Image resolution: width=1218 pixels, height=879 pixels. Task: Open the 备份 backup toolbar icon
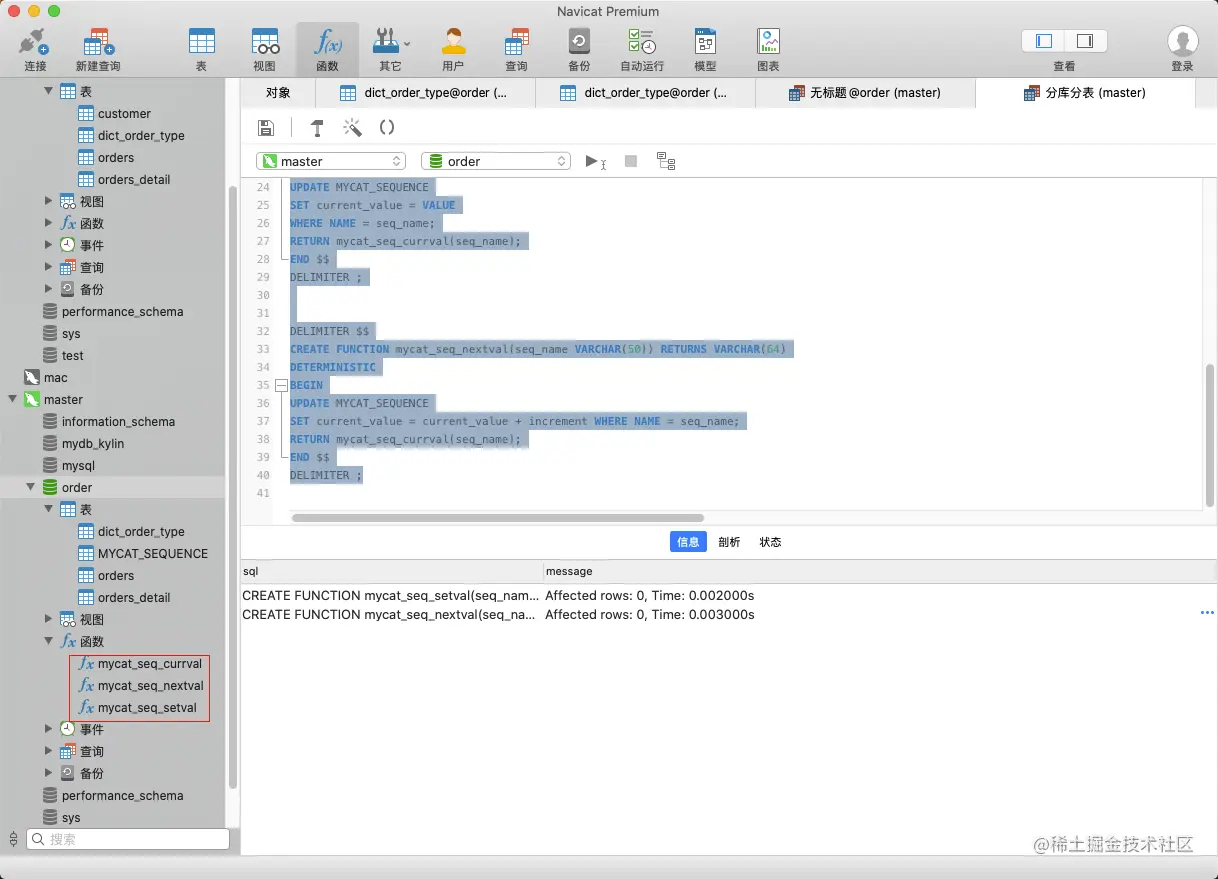coord(579,48)
